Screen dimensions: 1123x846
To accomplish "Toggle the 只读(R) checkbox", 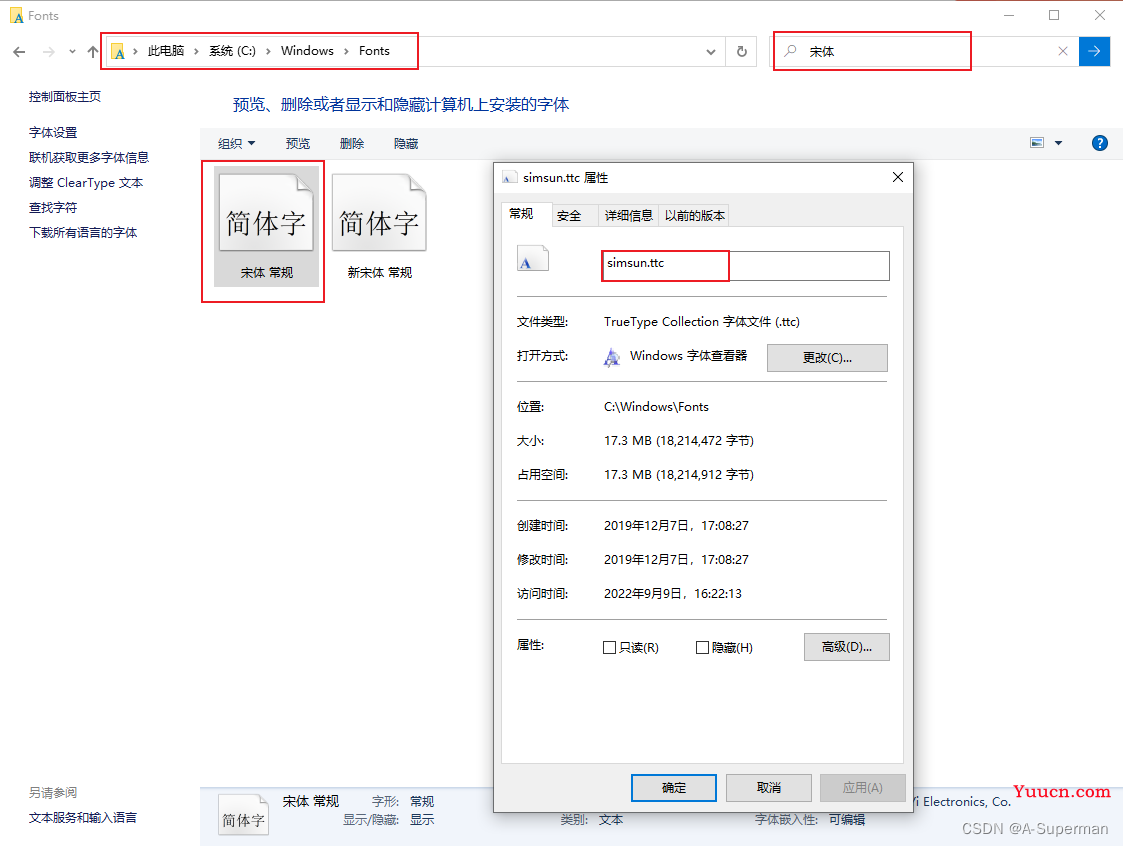I will (609, 648).
